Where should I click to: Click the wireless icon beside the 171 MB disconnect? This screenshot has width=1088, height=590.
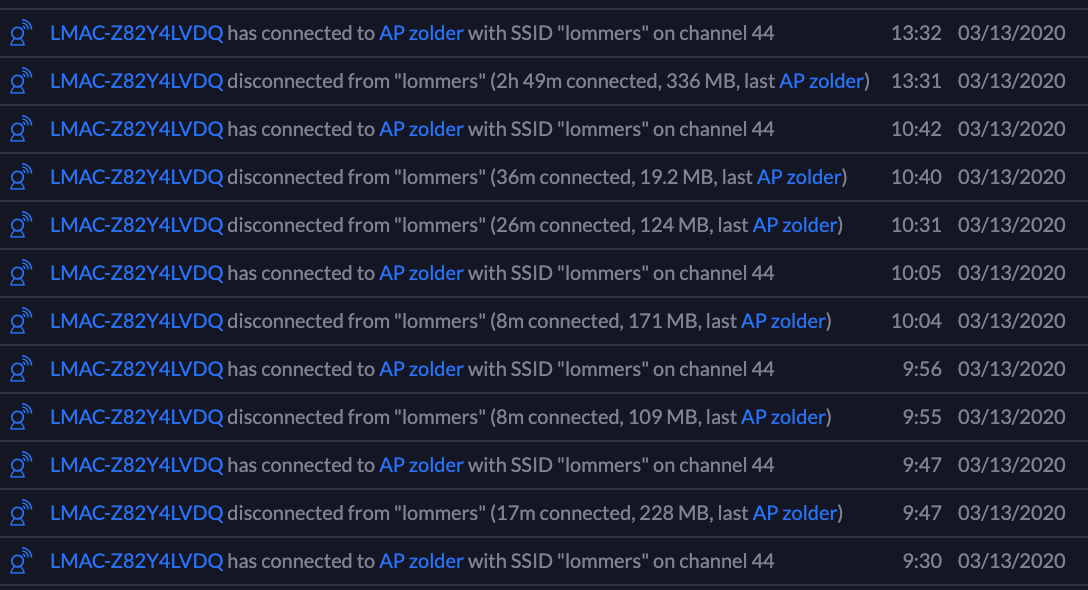21,321
